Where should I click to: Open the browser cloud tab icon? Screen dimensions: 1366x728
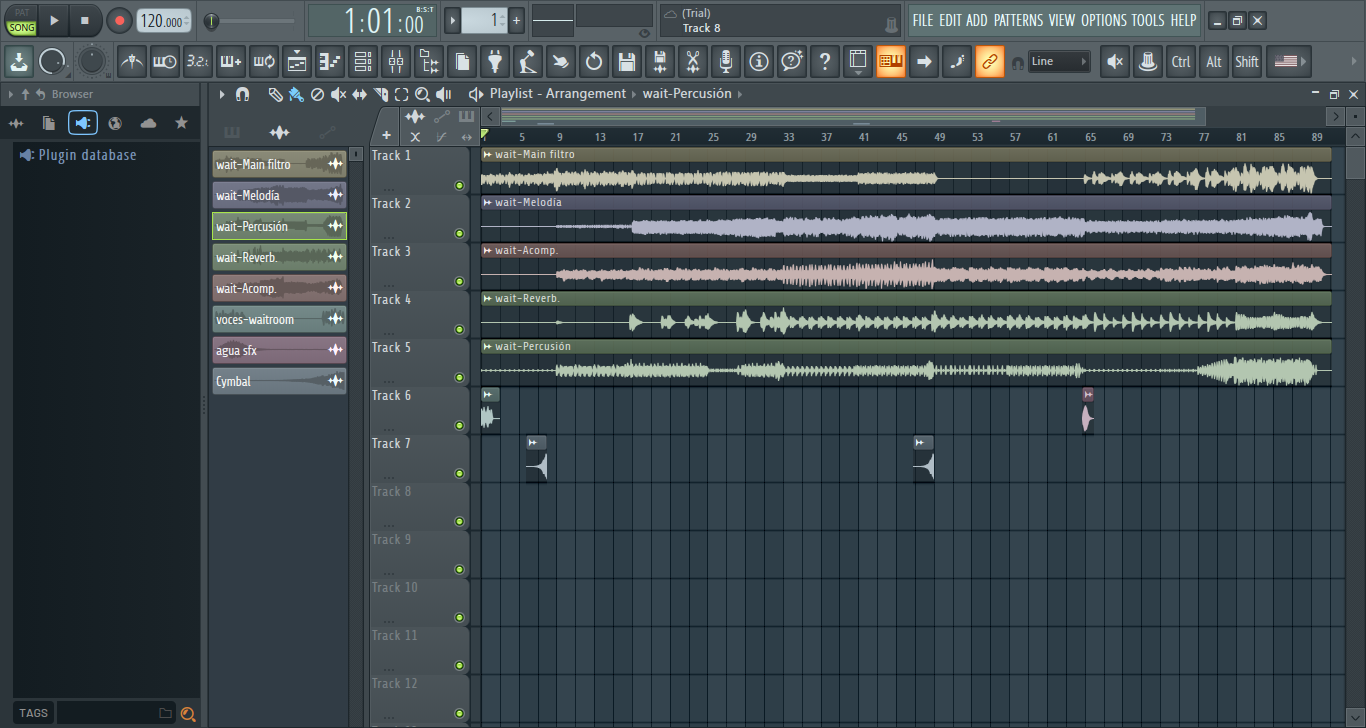click(x=149, y=123)
